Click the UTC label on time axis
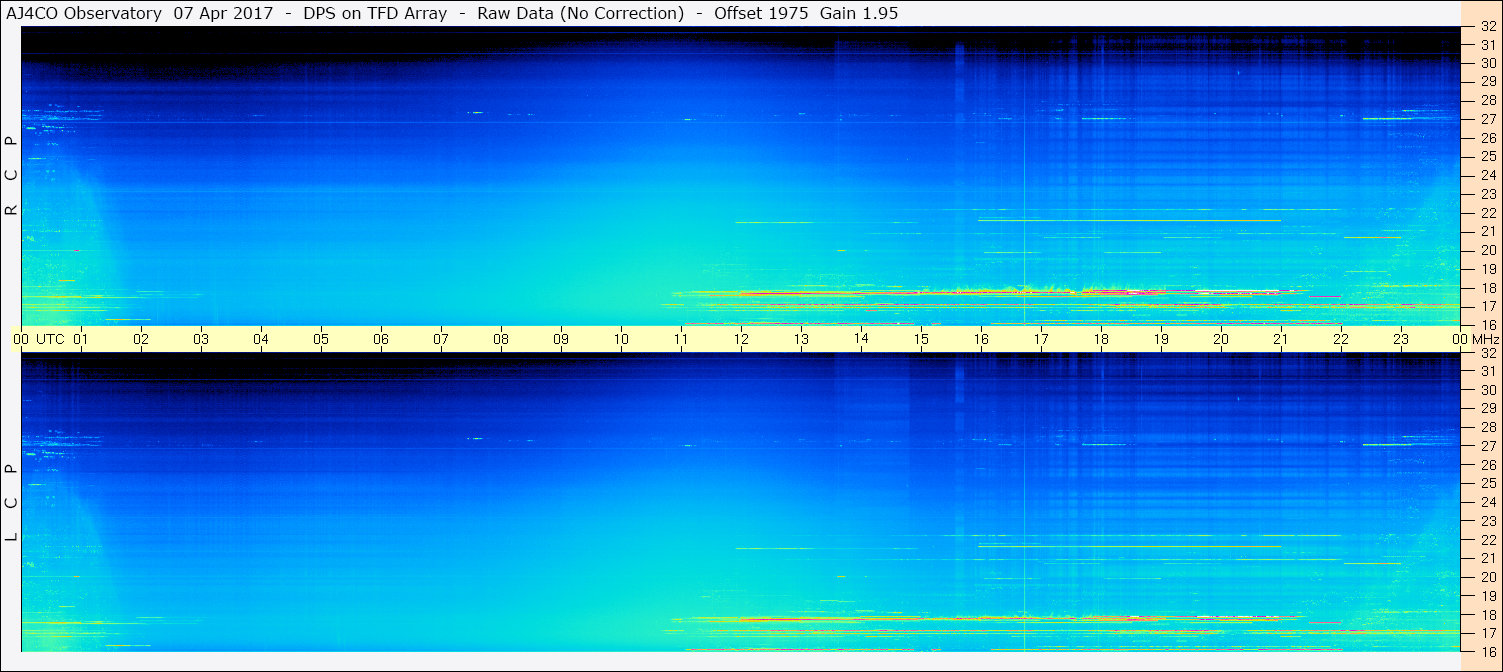Viewport: 1503px width, 672px height. click(50, 339)
